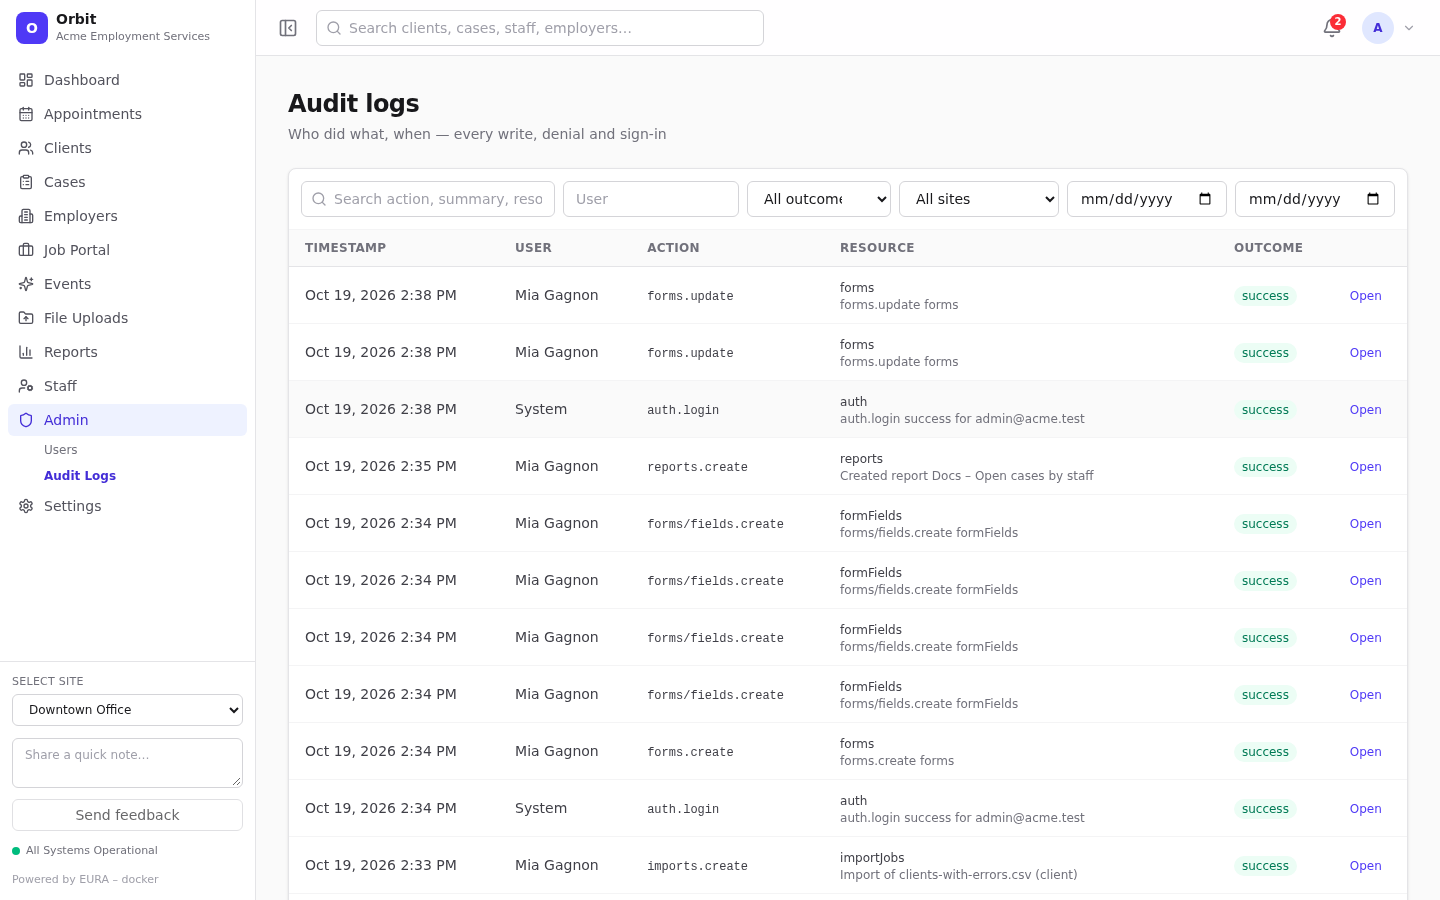Click the Admin shield icon

[x=26, y=420]
